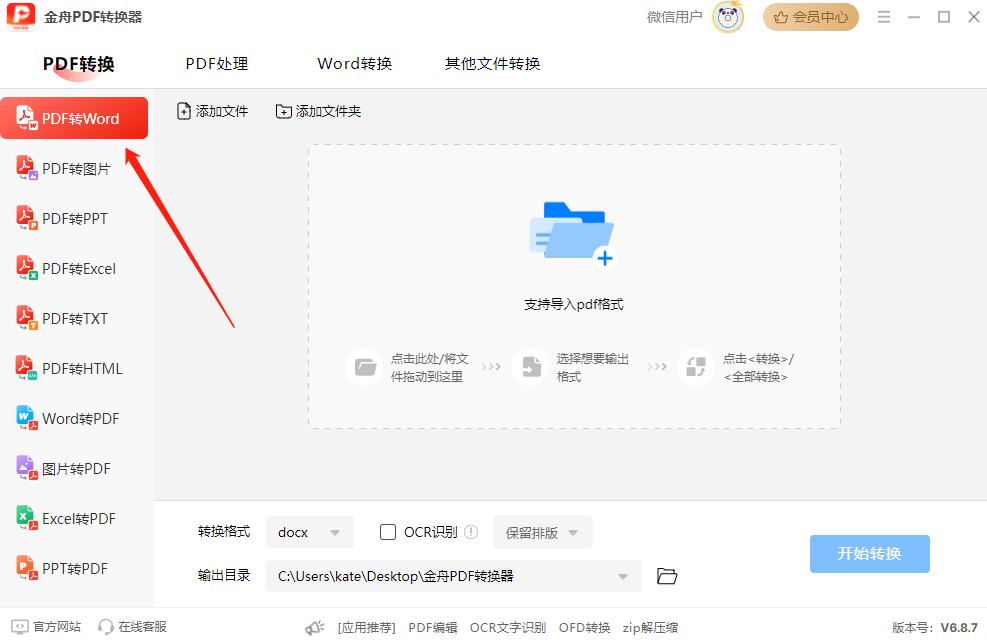Switch to the PDF处理 tab
The width and height of the screenshot is (987, 642).
click(217, 64)
